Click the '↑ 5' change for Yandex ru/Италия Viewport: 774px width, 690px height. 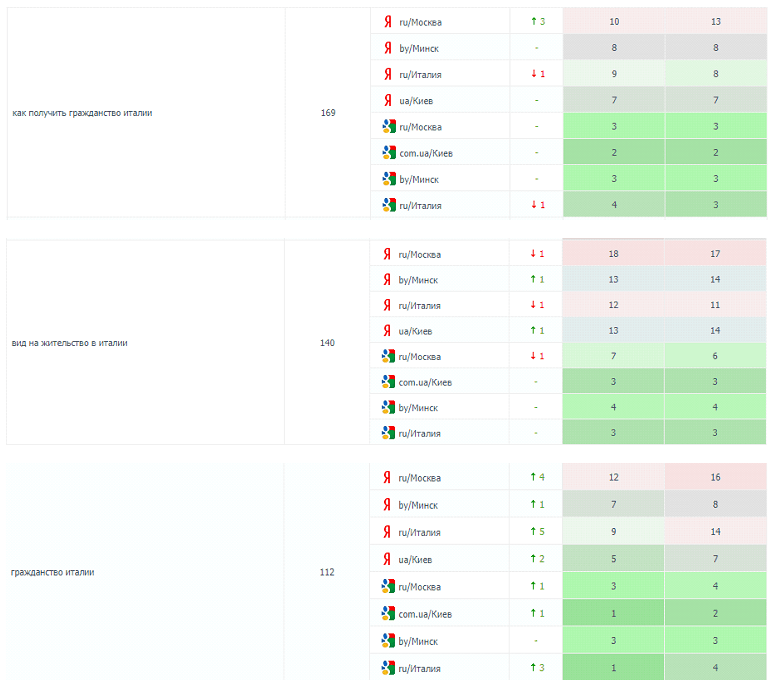[x=537, y=532]
